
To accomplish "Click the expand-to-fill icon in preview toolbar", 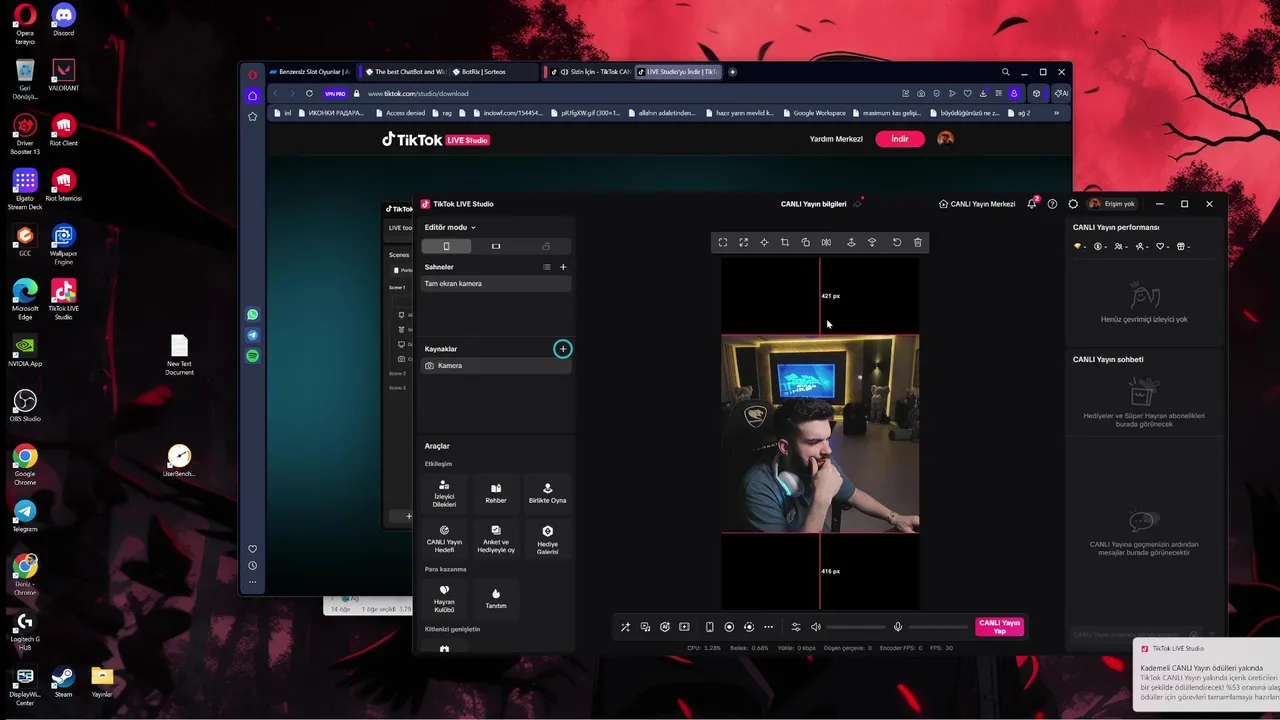I will [x=743, y=242].
